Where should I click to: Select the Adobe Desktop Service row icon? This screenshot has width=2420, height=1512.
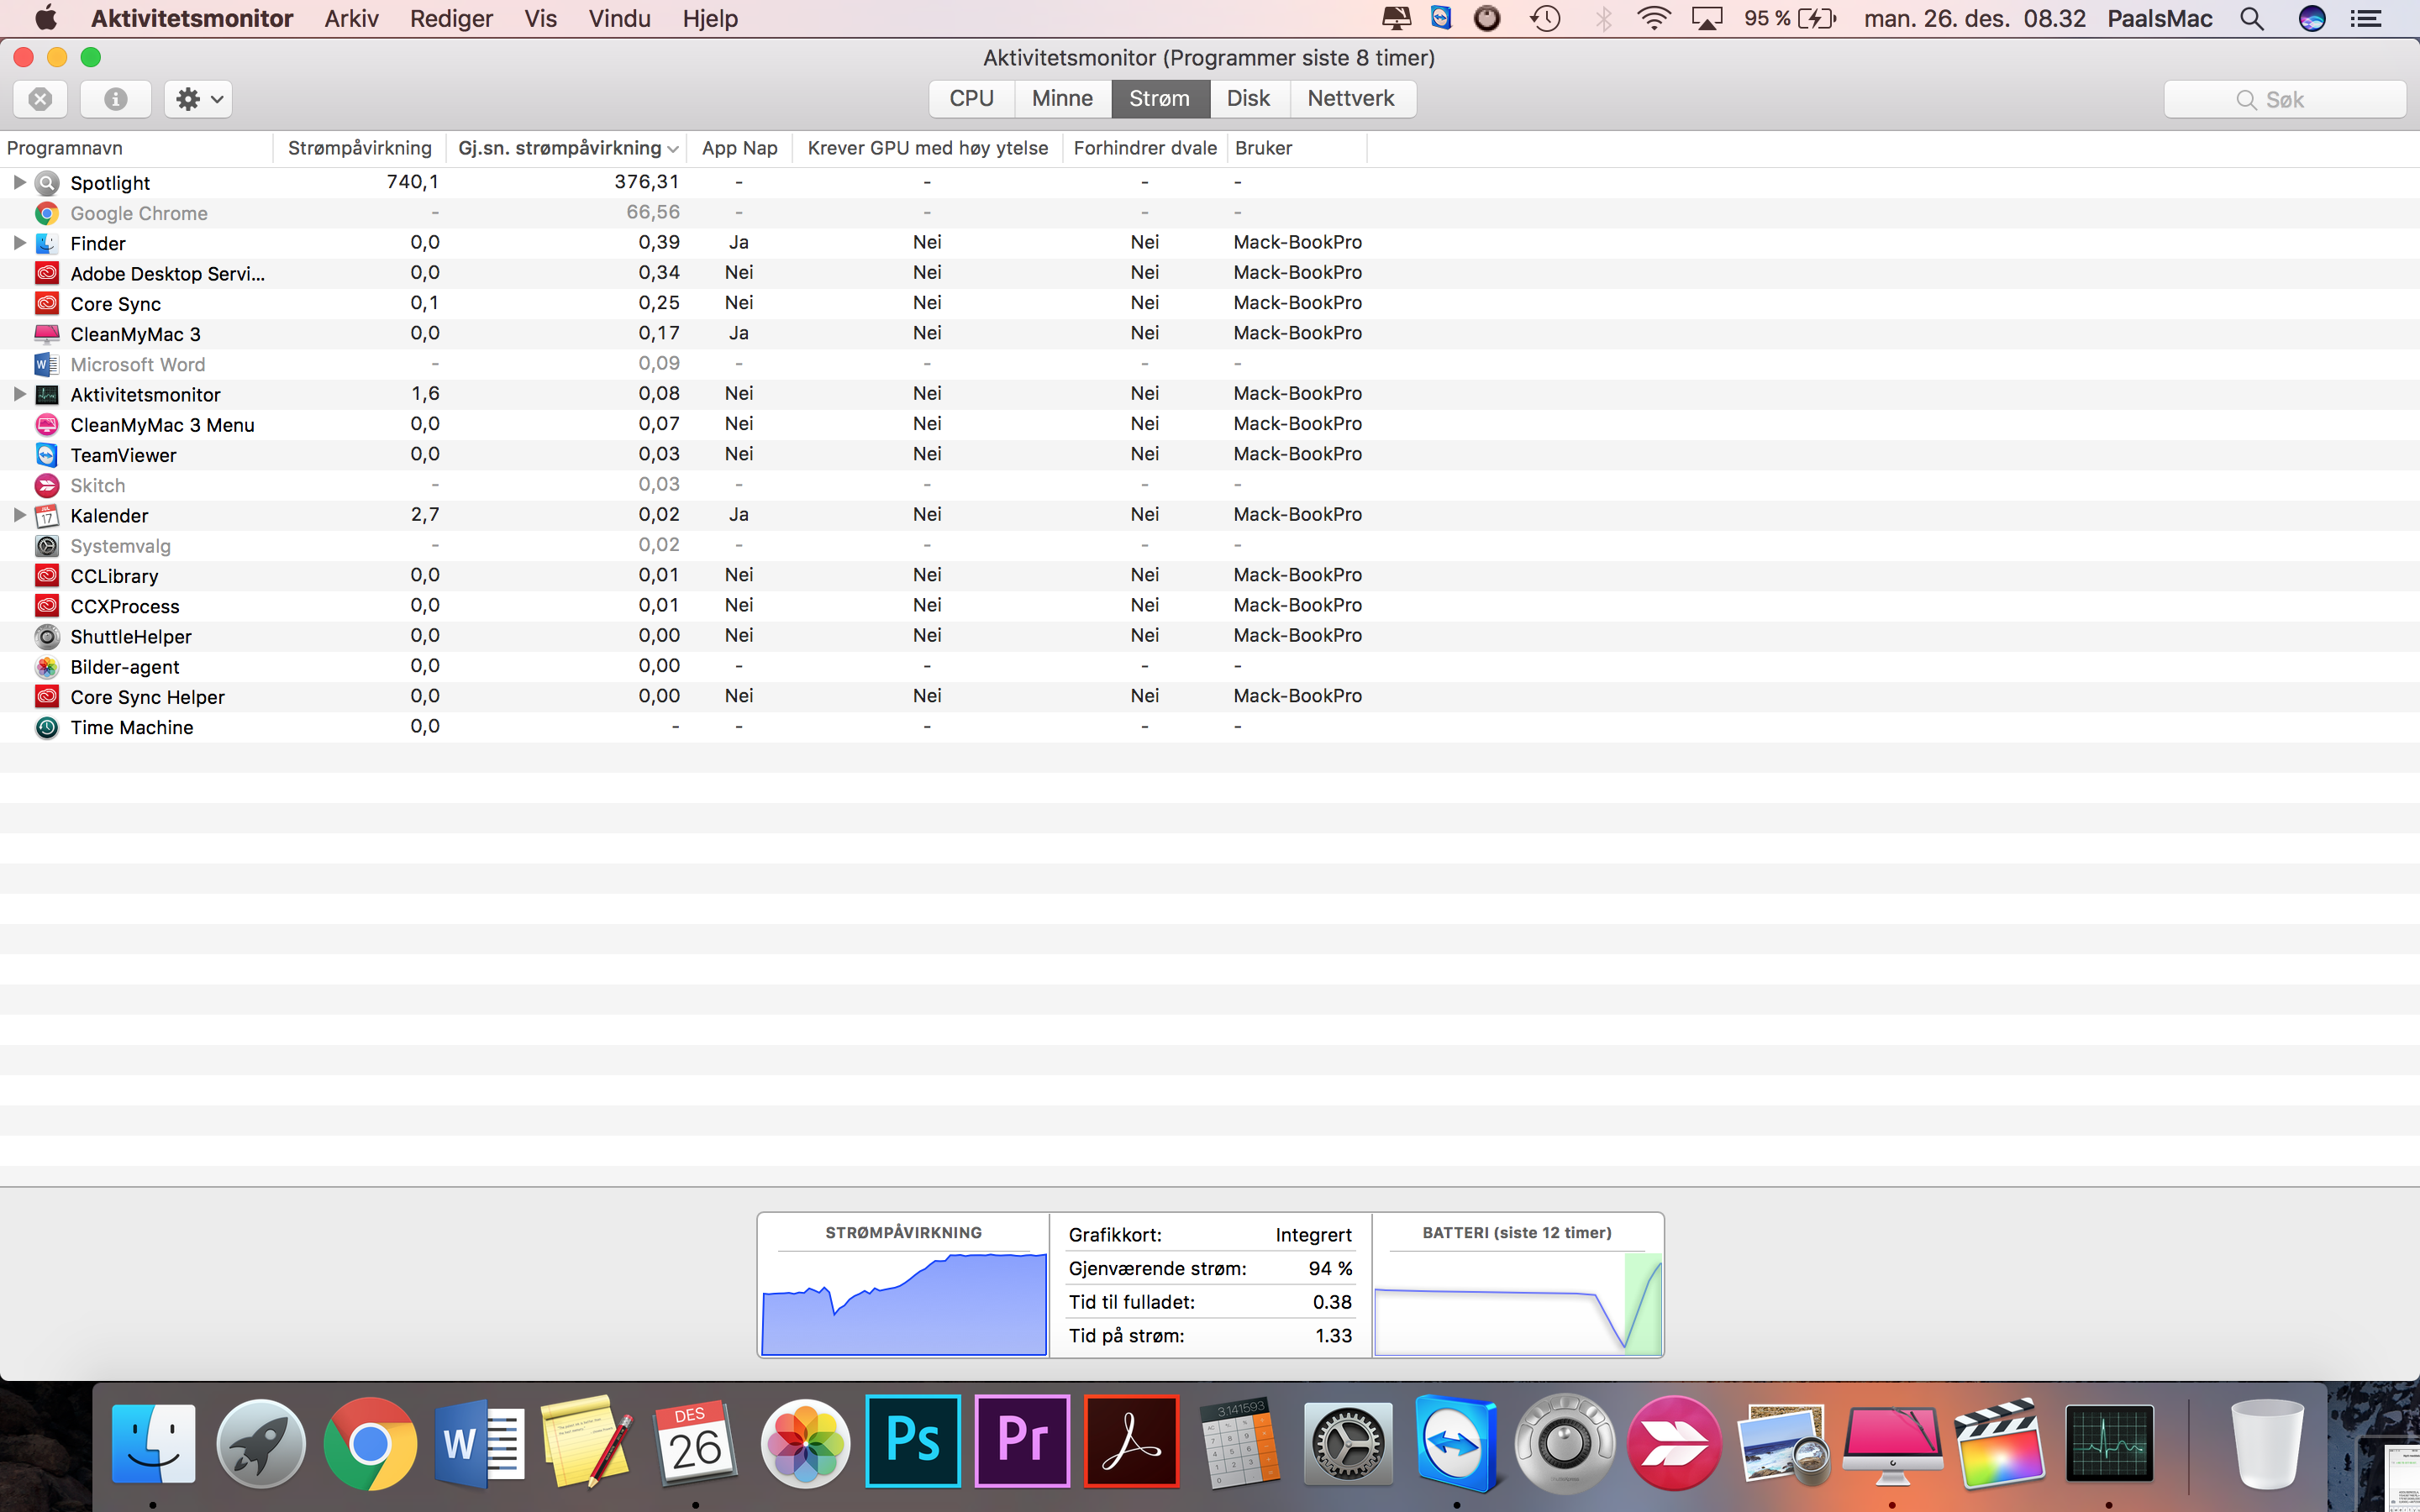click(x=47, y=273)
